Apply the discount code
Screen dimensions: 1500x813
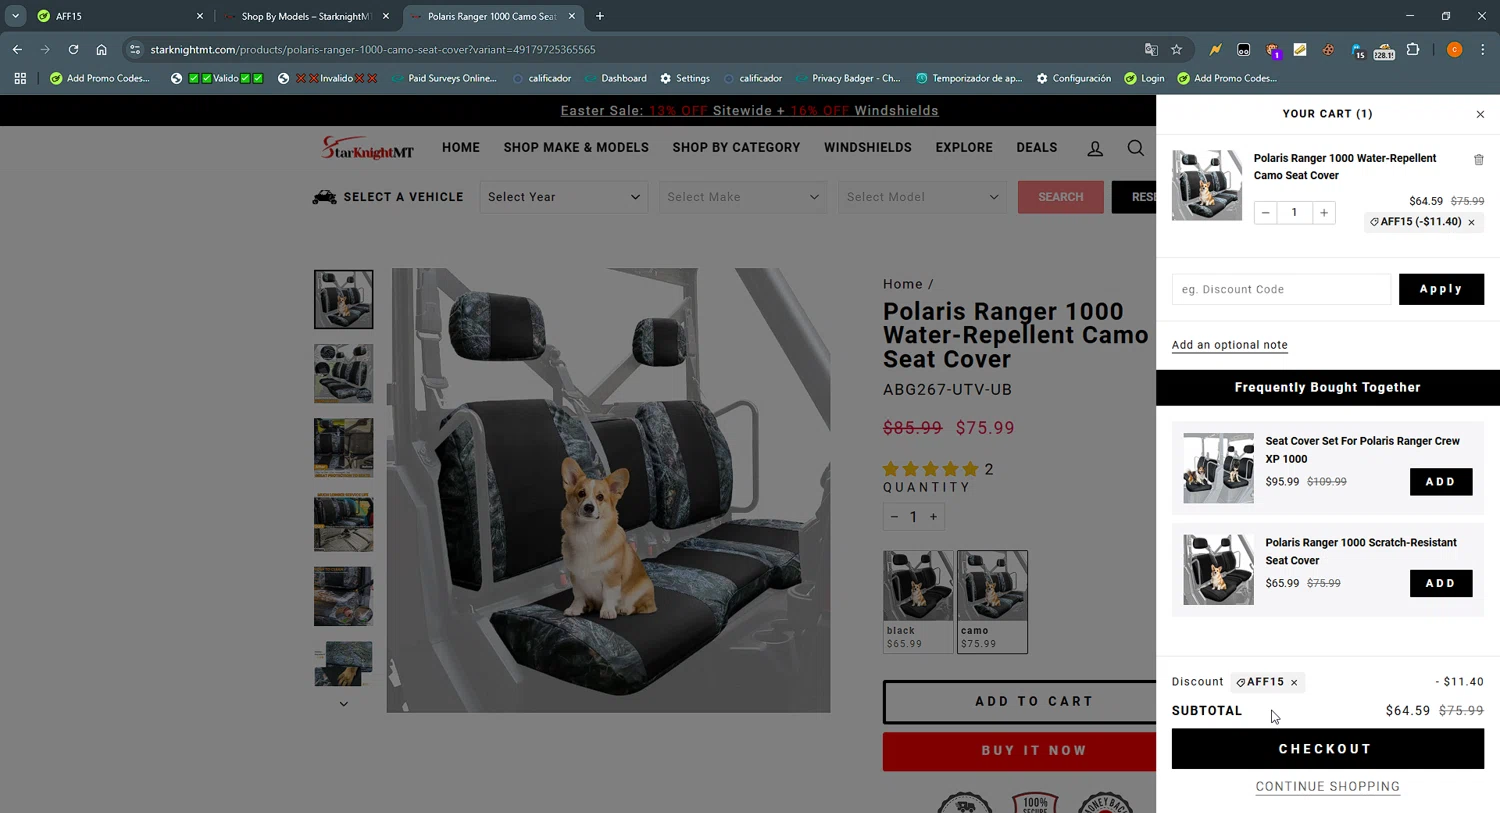click(1441, 289)
